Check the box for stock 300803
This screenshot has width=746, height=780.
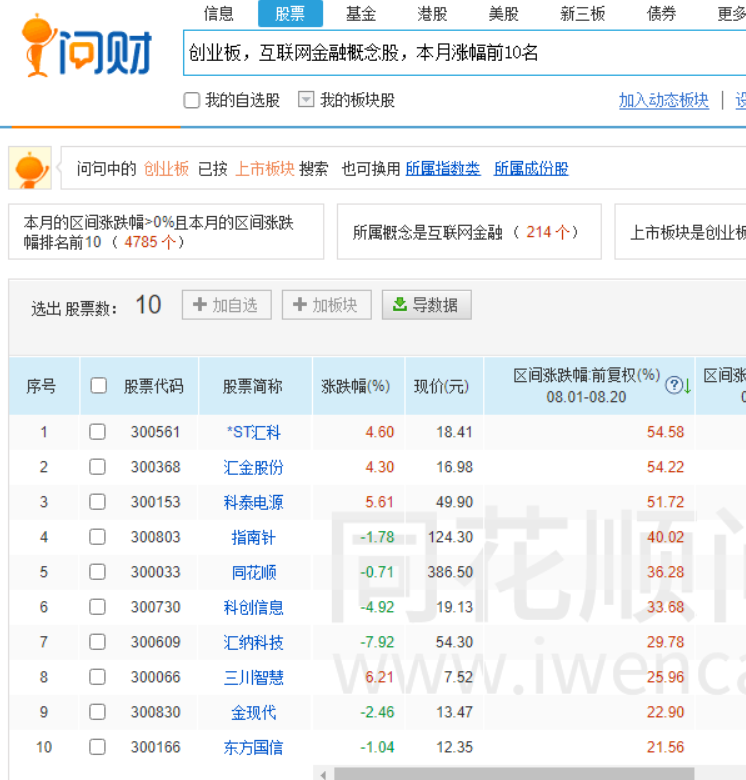97,537
